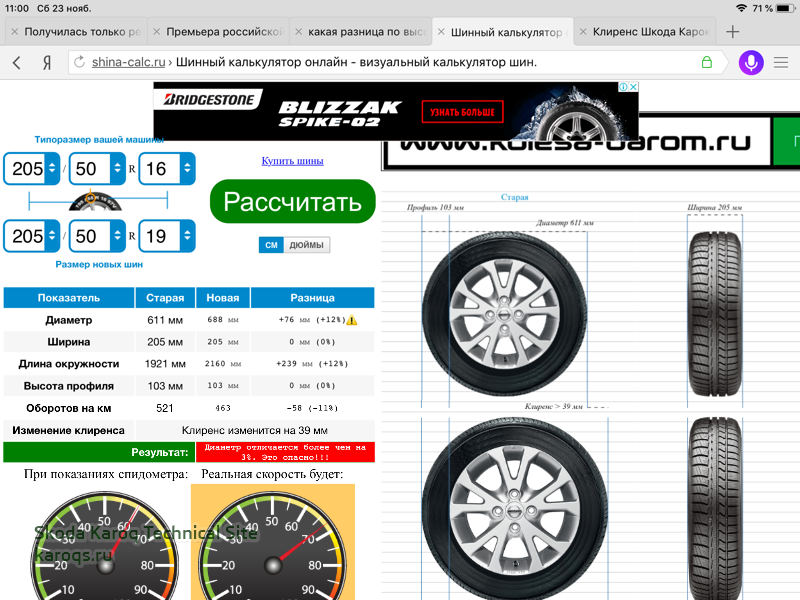800x600 pixels.
Task: Switch to 'какая разница по высоте' tab
Action: click(360, 32)
